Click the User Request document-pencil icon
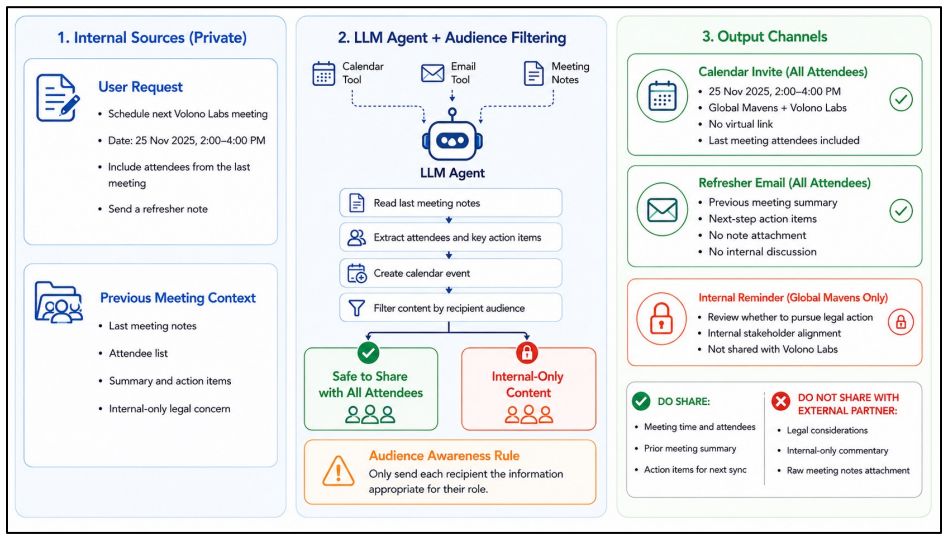948x540 pixels. (58, 97)
